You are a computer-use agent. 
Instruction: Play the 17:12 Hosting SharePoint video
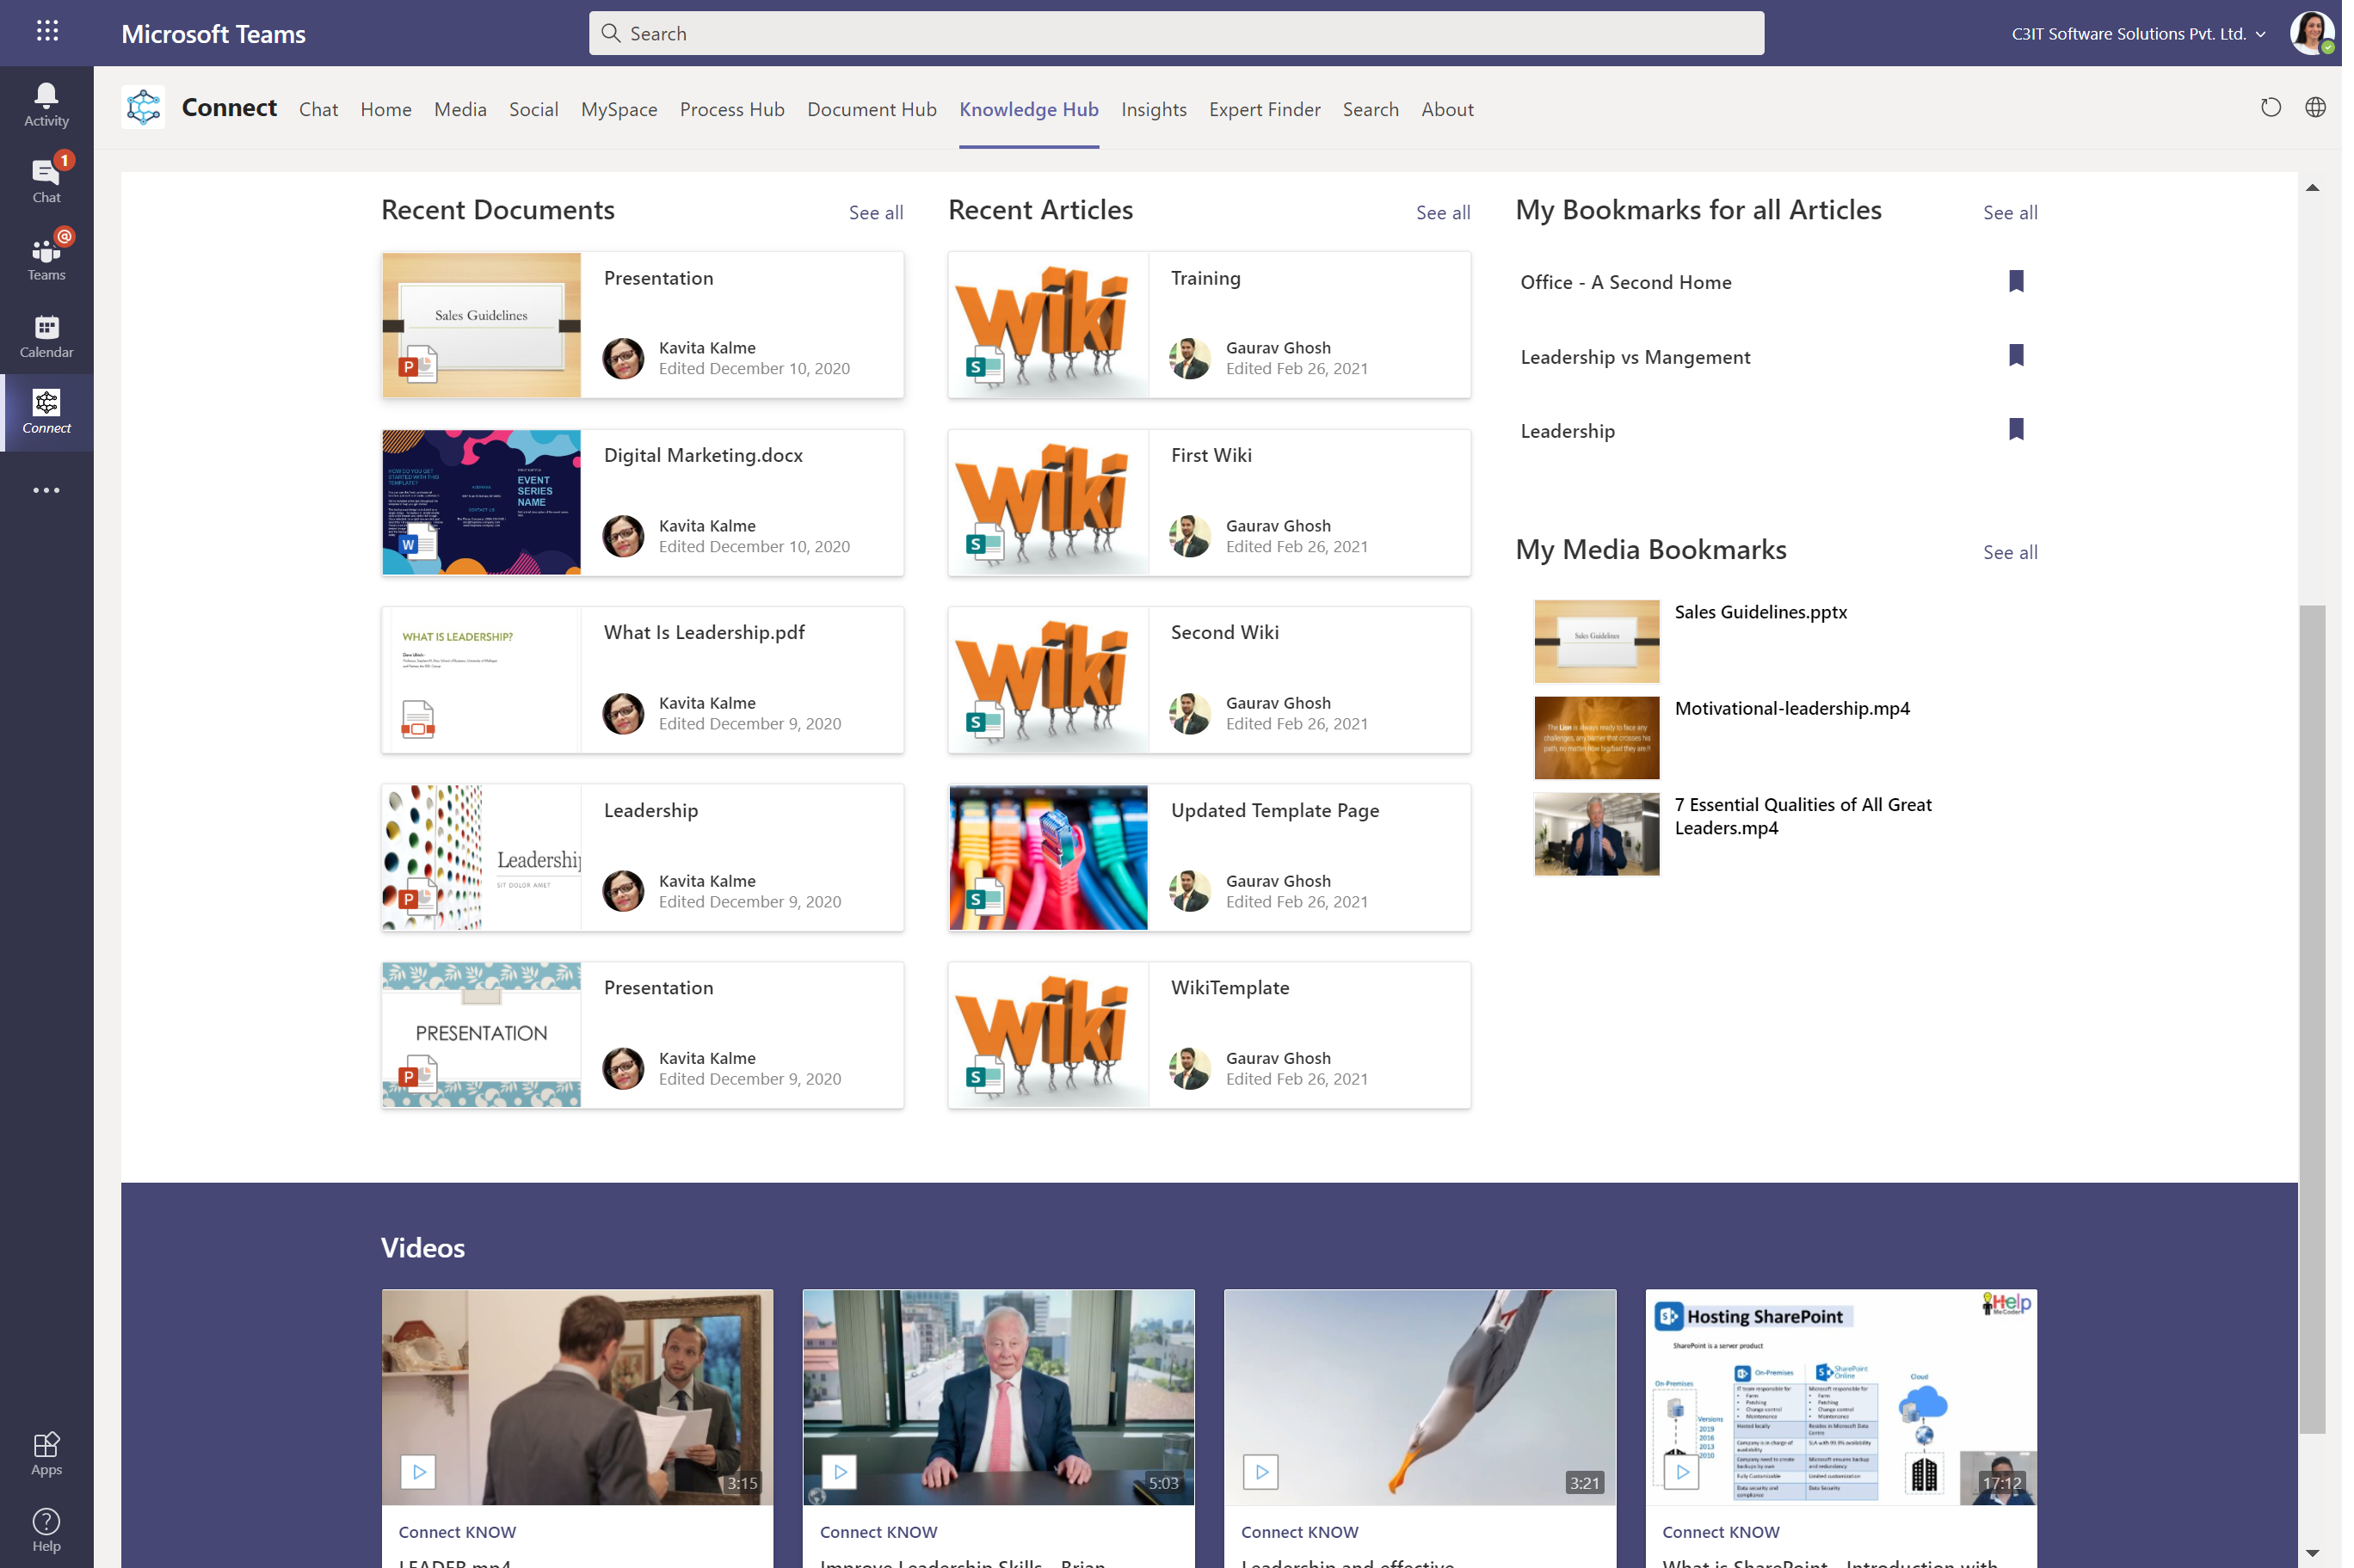point(1682,1471)
